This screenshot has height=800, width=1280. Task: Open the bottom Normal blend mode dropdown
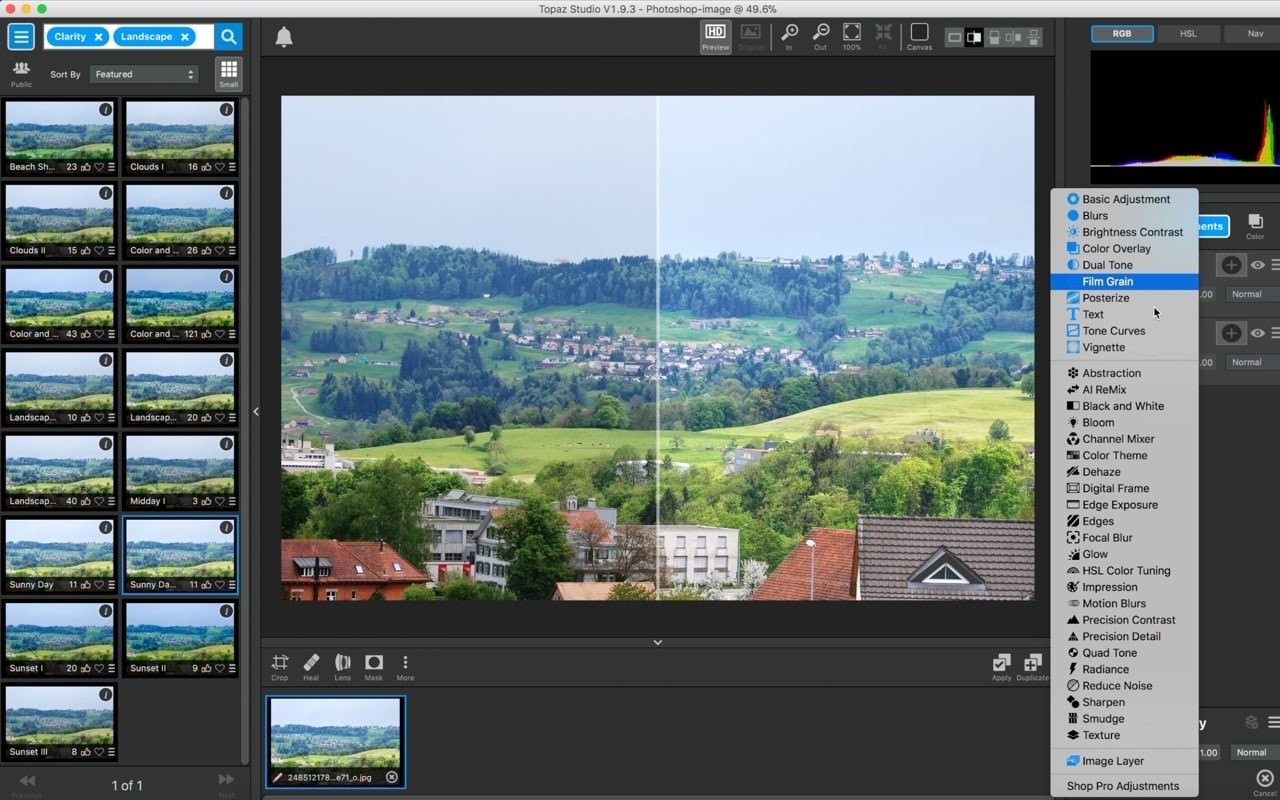click(x=1254, y=752)
